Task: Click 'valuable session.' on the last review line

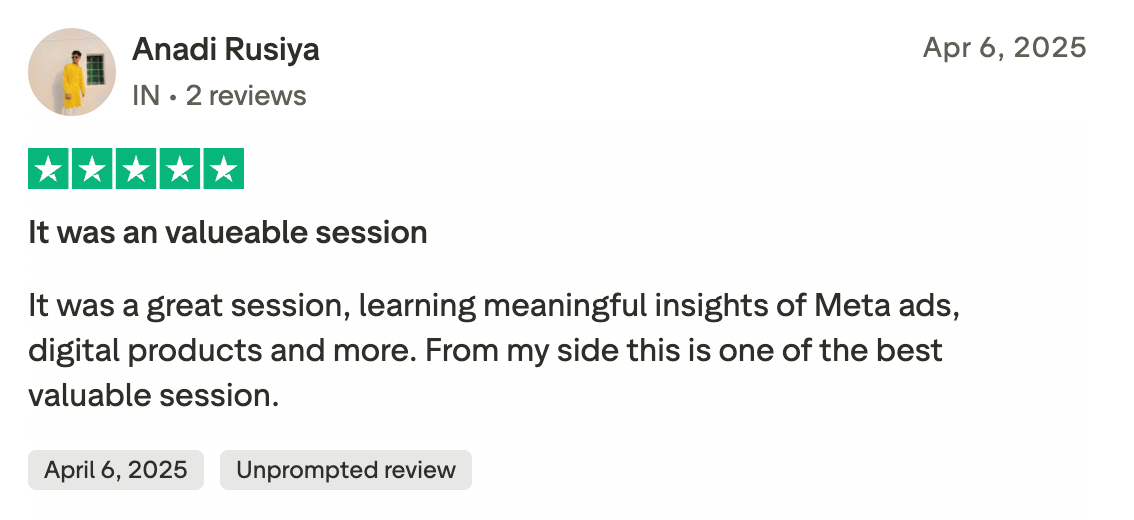Action: pyautogui.click(x=152, y=395)
